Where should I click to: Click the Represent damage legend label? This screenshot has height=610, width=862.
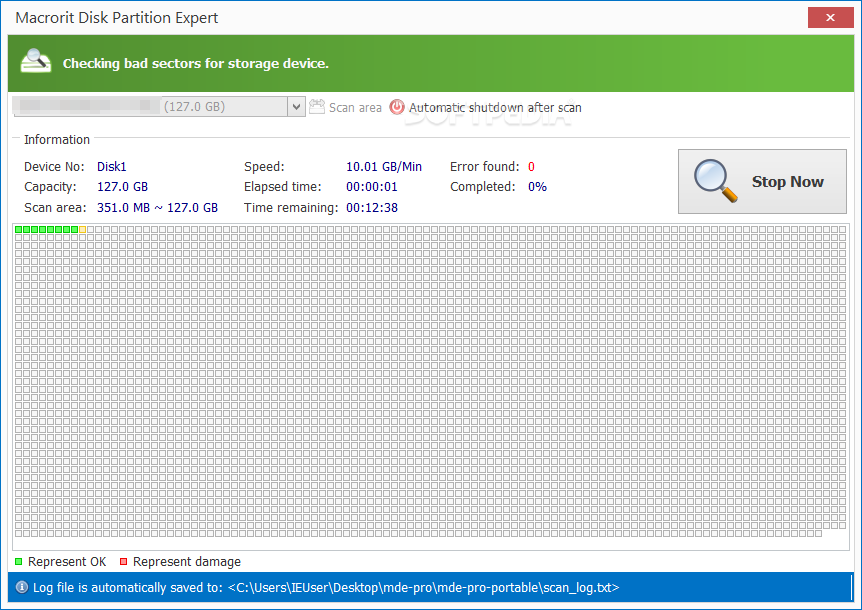187,562
